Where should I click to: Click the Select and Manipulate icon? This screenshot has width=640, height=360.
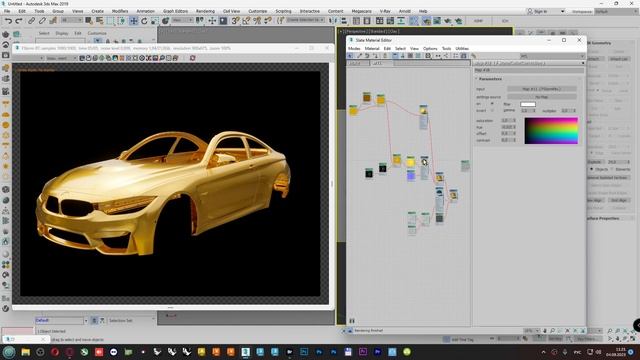click(212, 21)
